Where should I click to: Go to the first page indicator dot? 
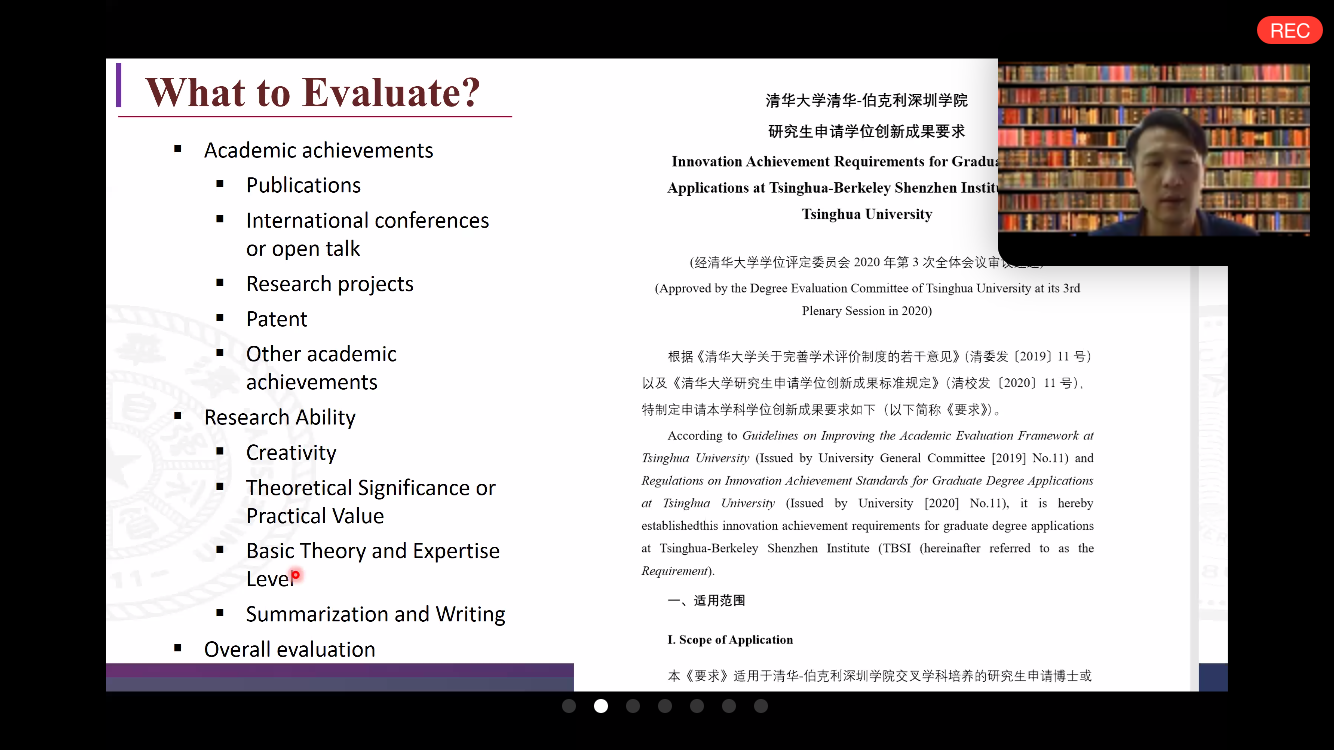pos(569,706)
